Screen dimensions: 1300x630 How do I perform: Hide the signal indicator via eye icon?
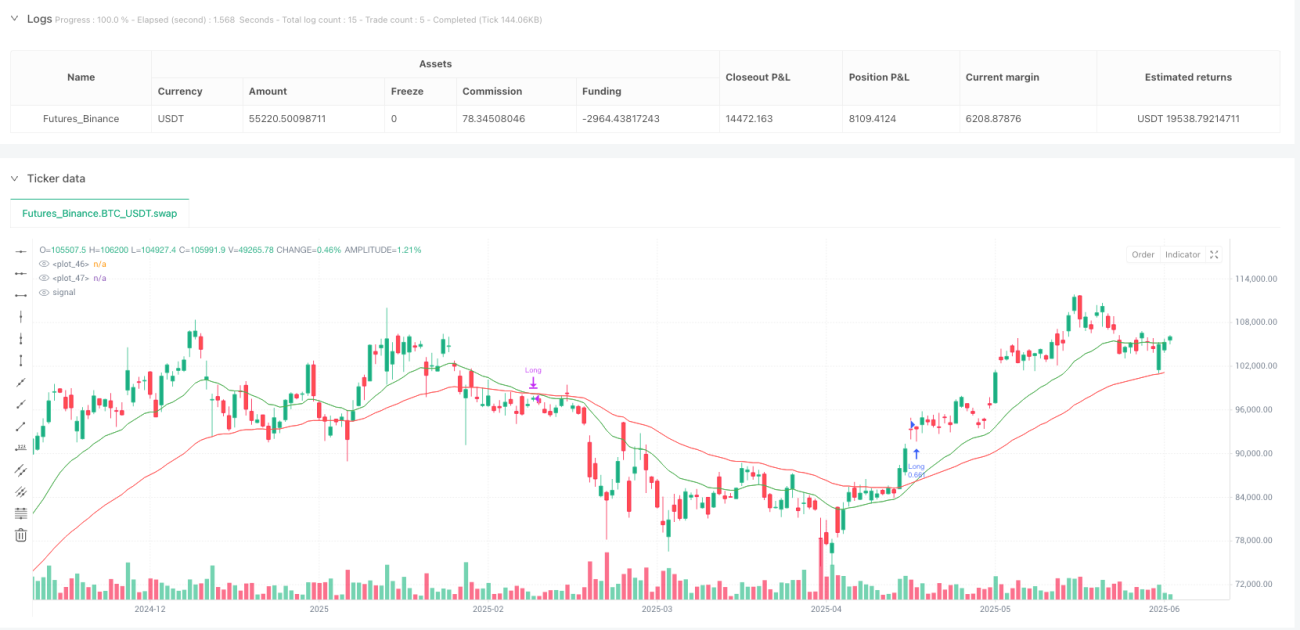point(43,292)
